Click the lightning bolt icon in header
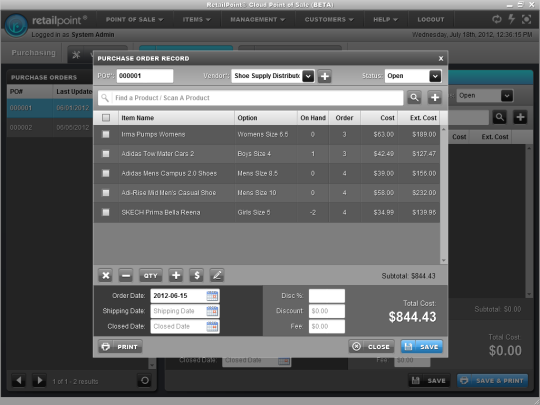Screen dimensions: 540x405 (512, 19)
